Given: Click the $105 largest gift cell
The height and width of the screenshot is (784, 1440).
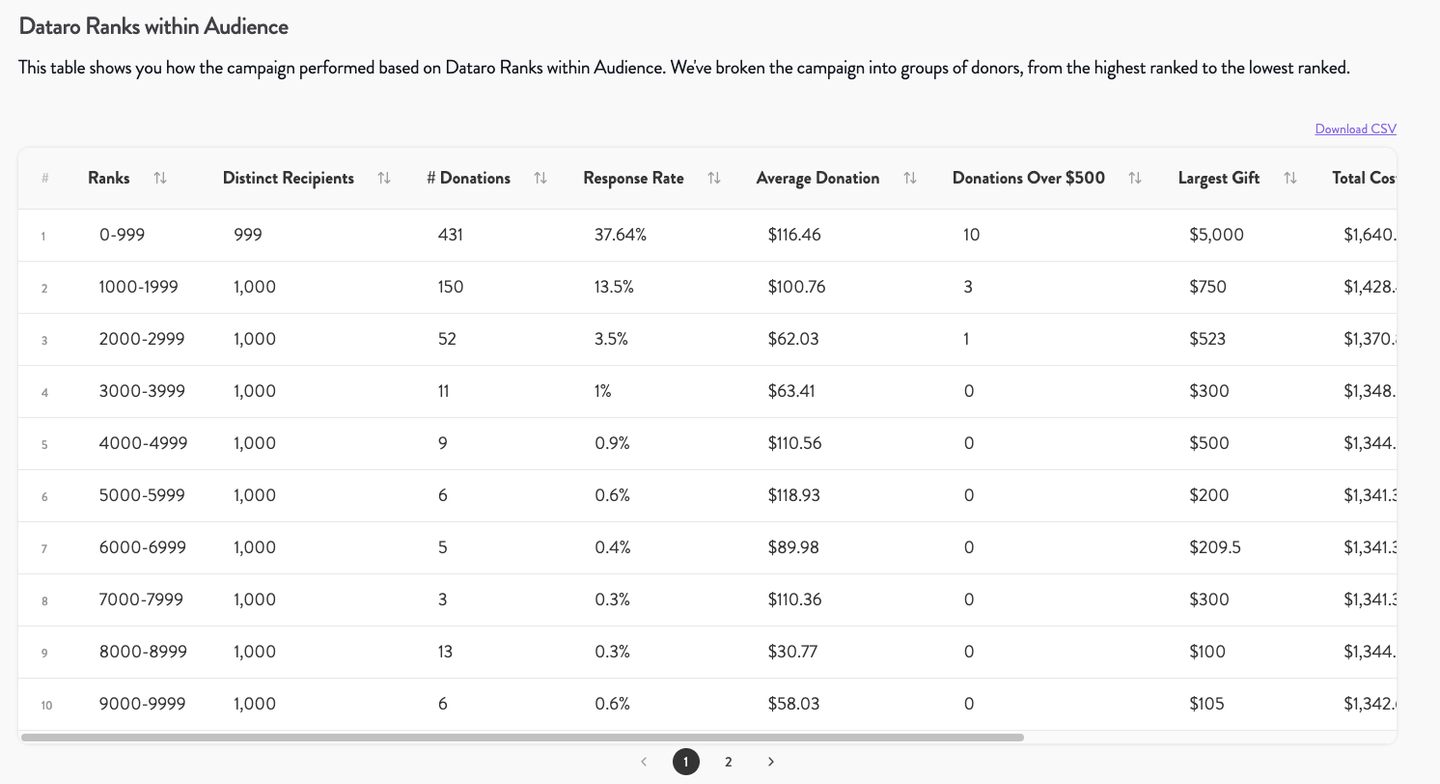Looking at the screenshot, I should (x=1207, y=703).
